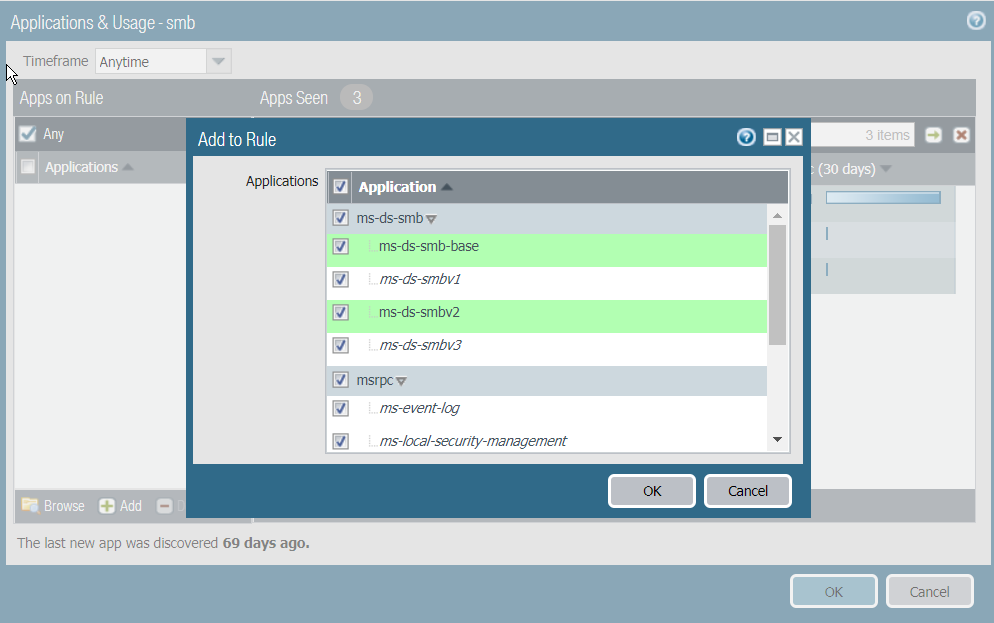Click the 3 items search field
The image size is (994, 623).
863,135
